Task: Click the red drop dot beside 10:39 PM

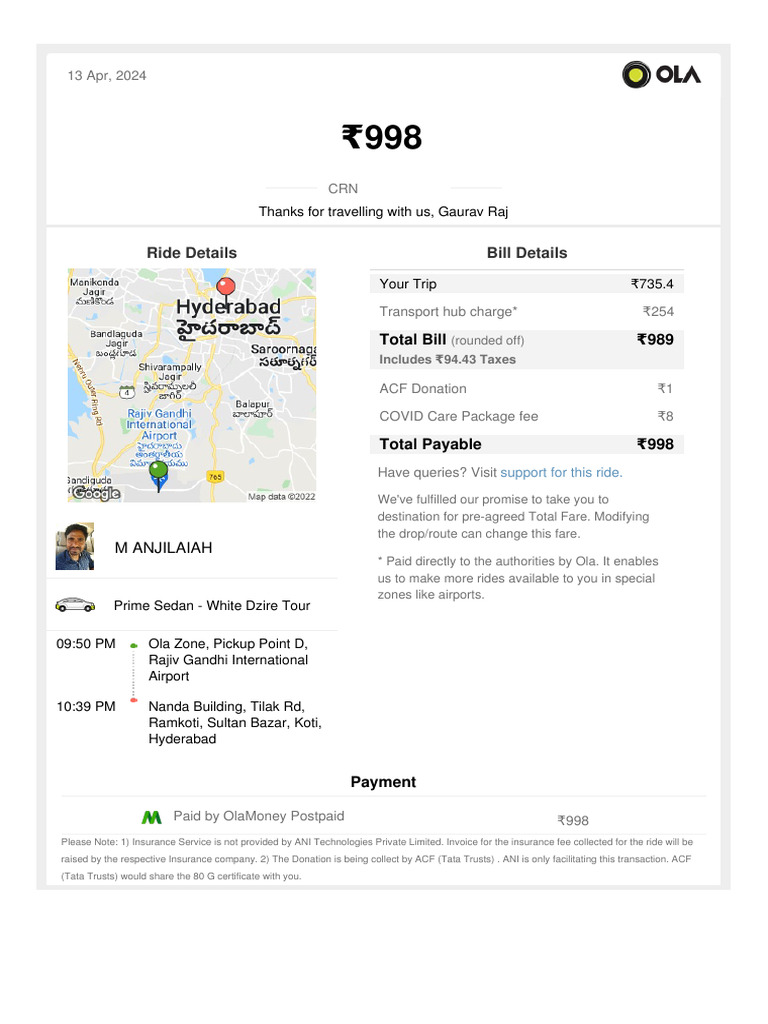Action: (x=134, y=700)
